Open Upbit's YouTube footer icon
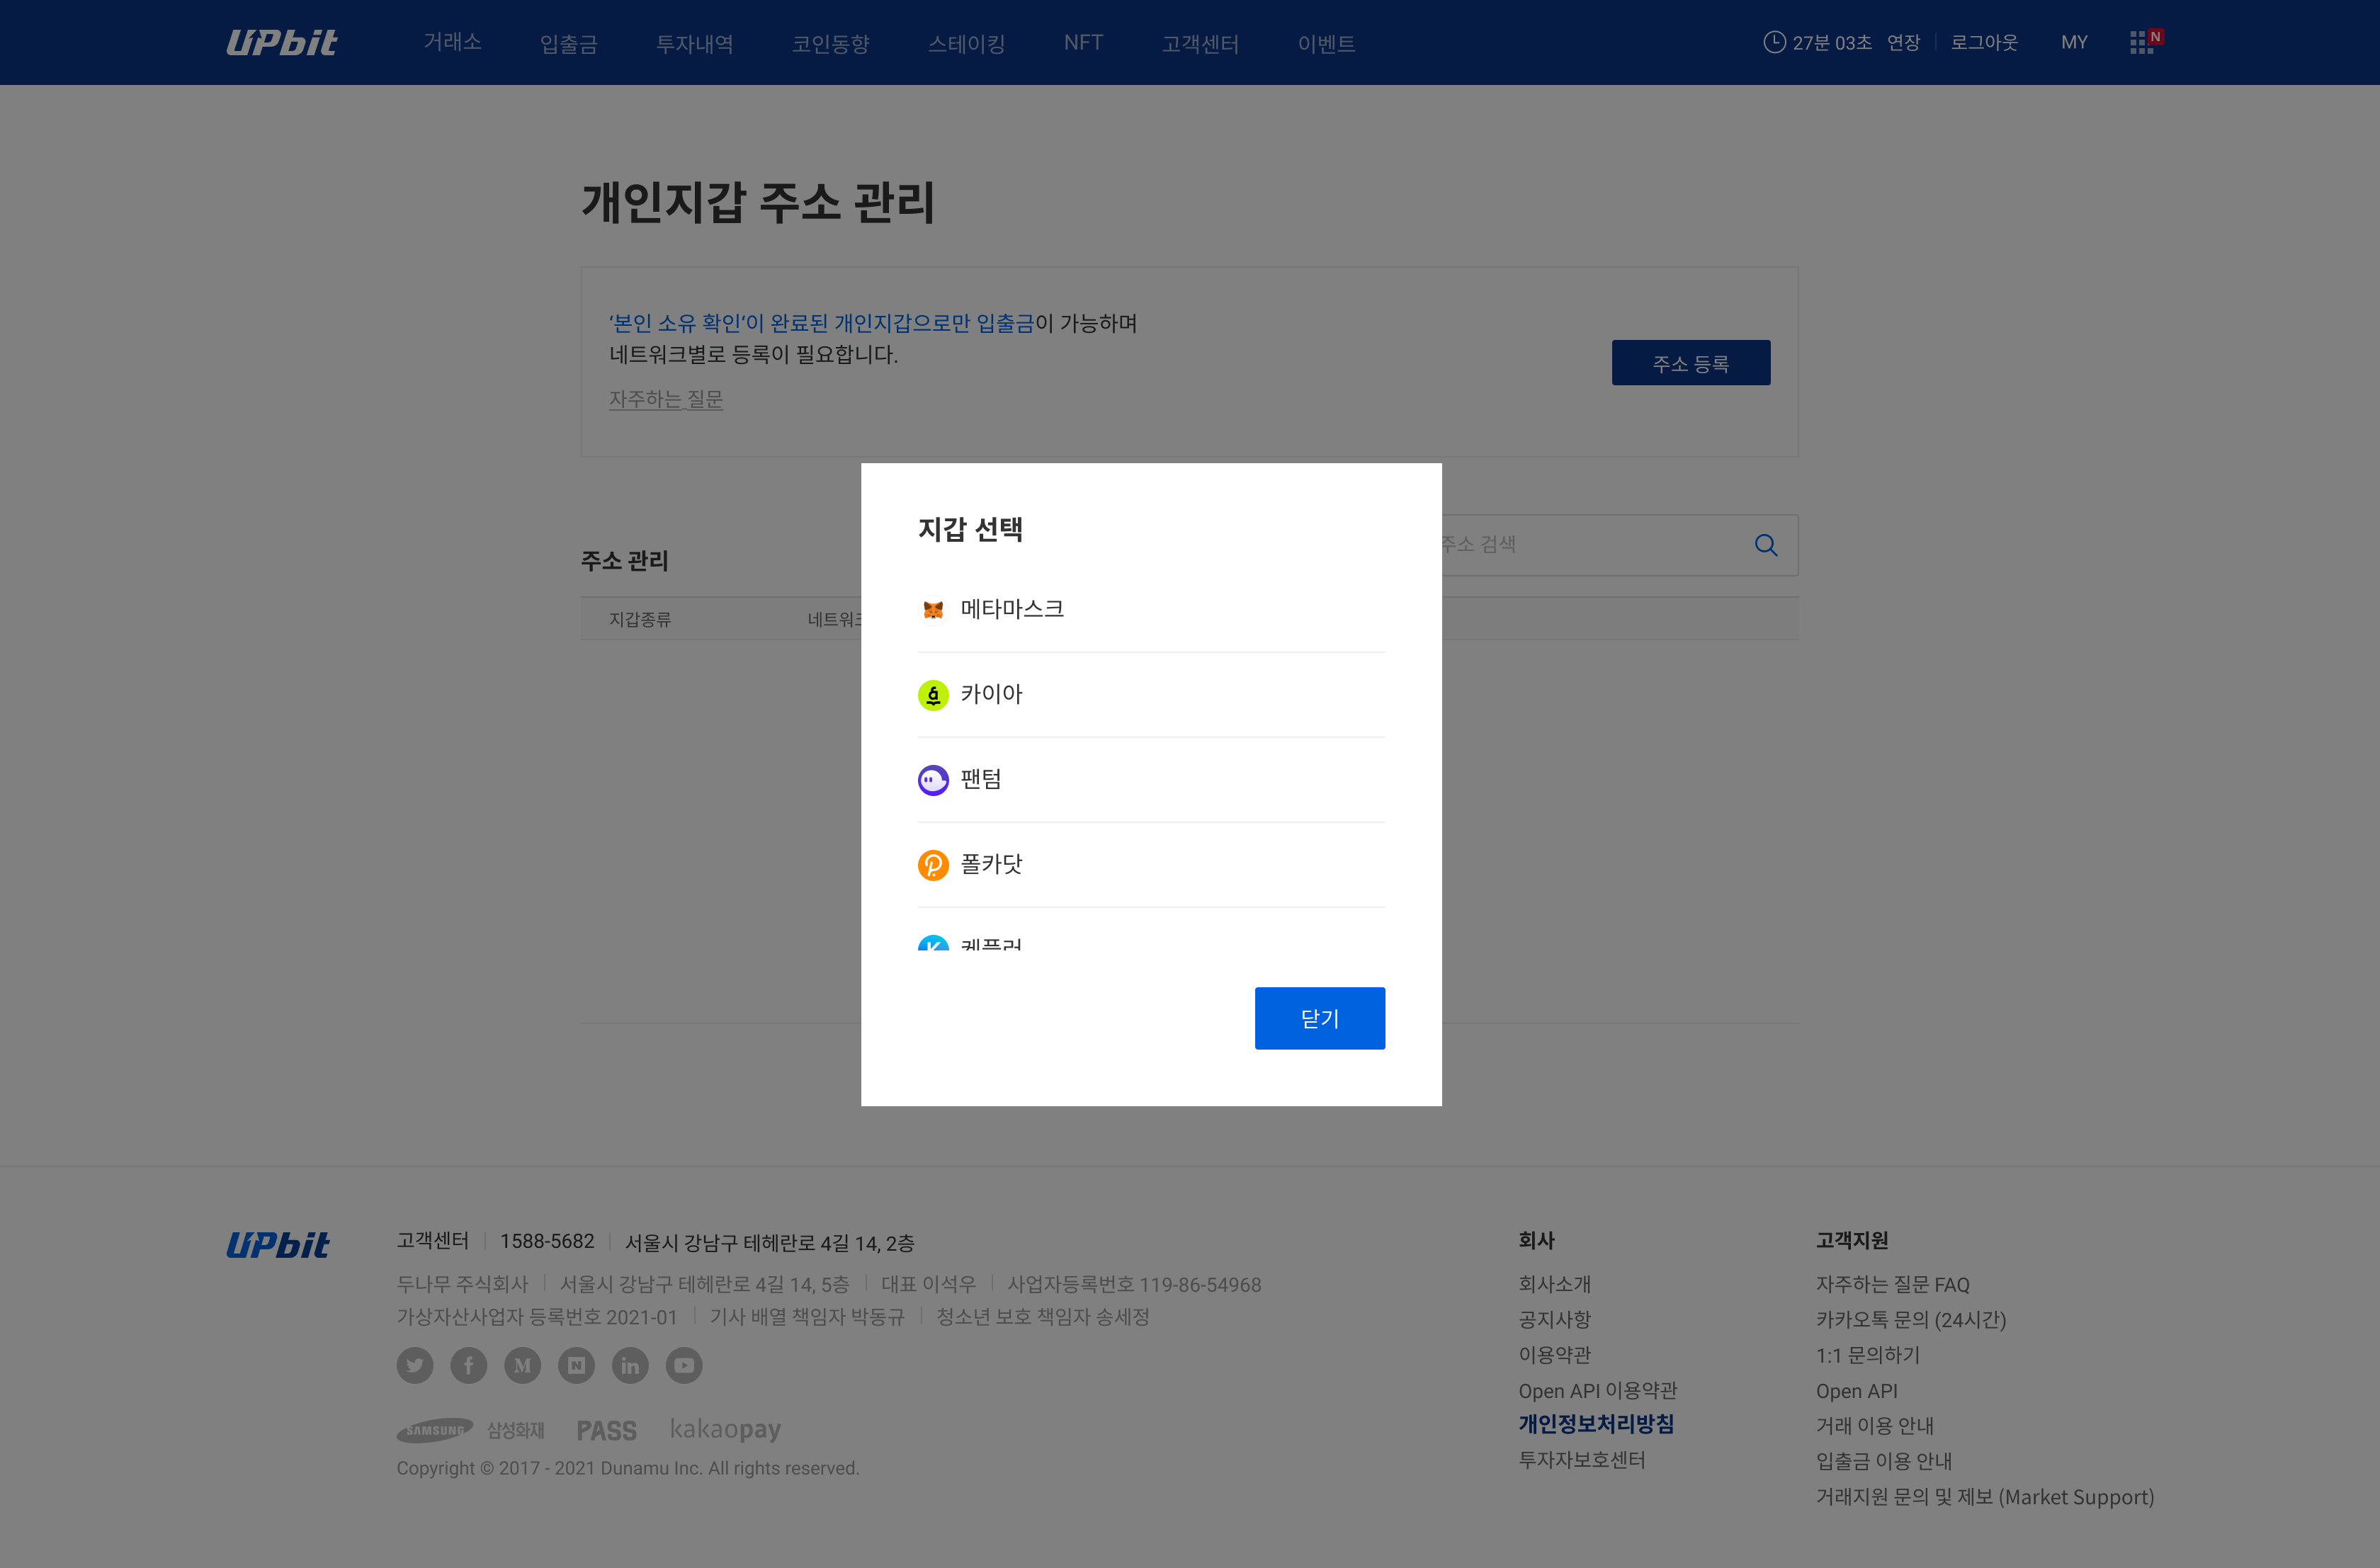This screenshot has height=1568, width=2380. (x=684, y=1365)
